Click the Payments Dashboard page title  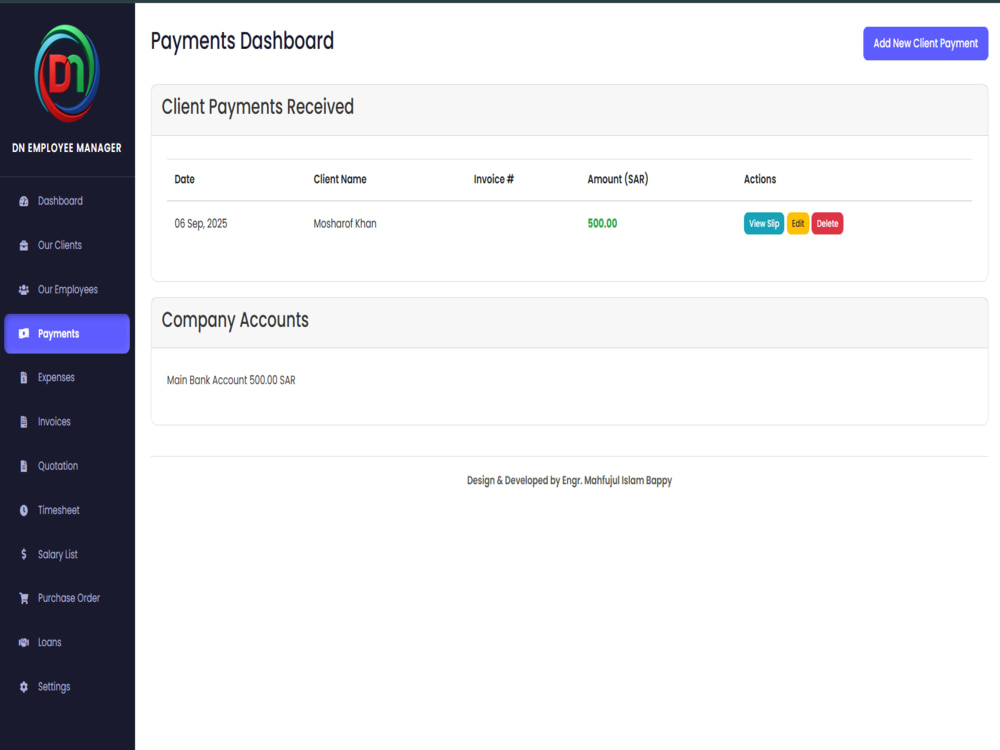242,41
